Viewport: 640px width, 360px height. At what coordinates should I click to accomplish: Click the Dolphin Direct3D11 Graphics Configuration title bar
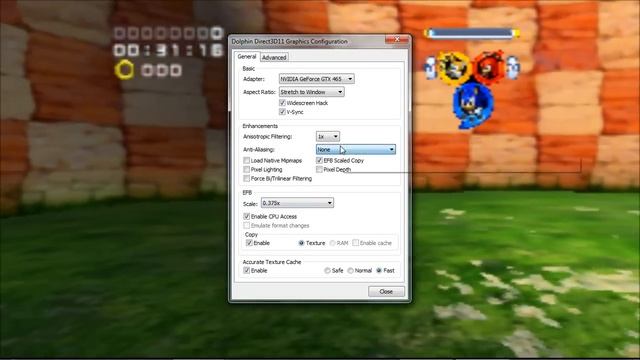290,41
